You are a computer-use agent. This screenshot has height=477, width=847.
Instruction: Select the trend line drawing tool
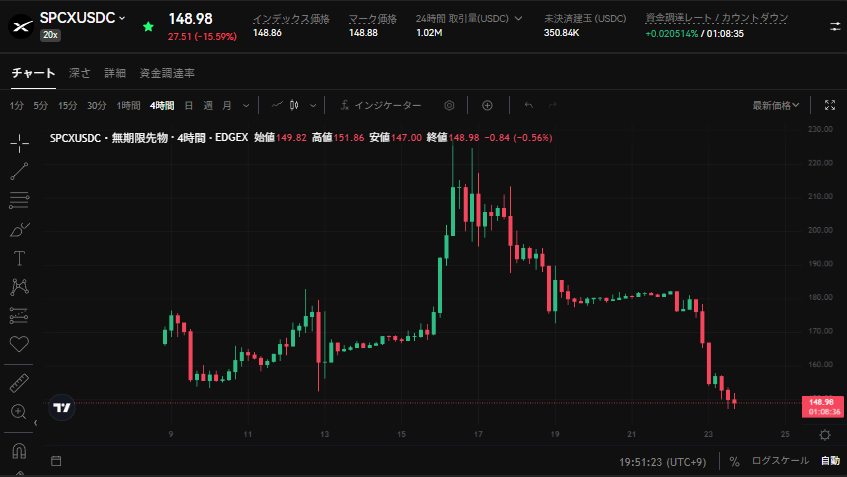click(x=19, y=172)
